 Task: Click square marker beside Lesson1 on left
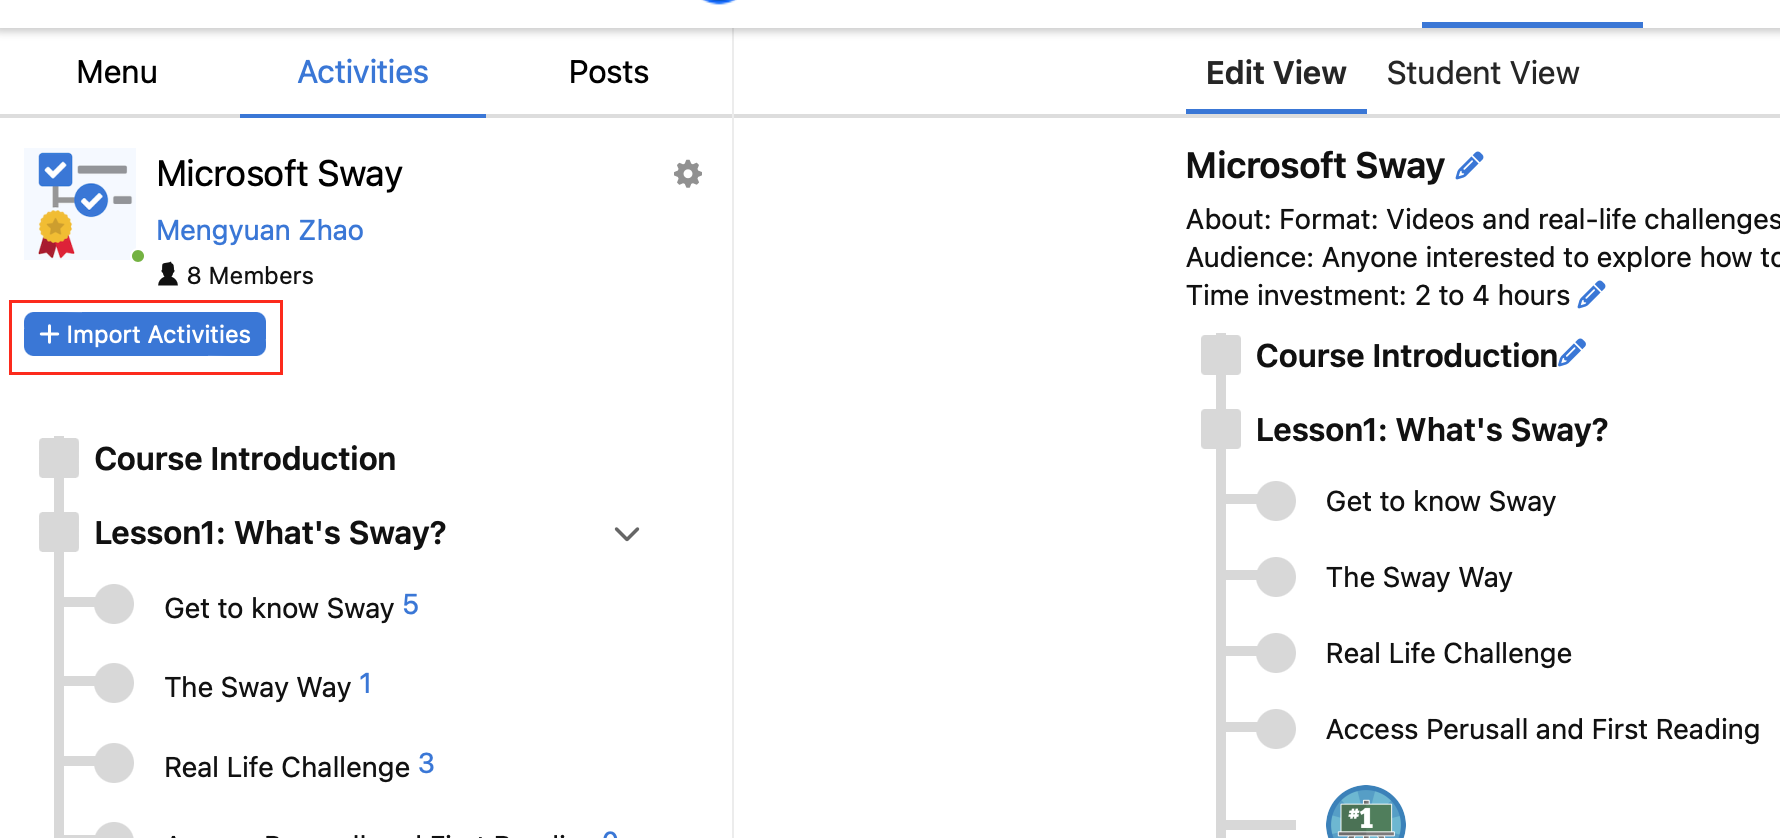point(59,531)
